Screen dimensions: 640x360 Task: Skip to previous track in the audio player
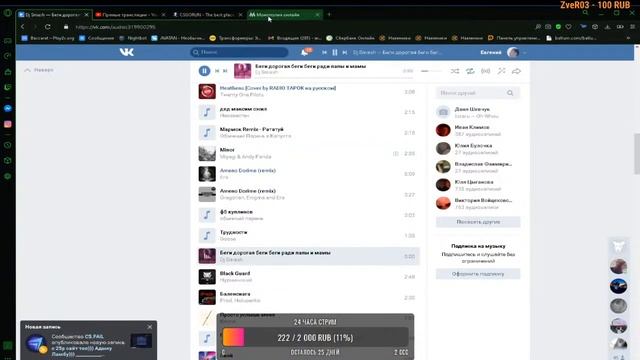pyautogui.click(x=217, y=71)
